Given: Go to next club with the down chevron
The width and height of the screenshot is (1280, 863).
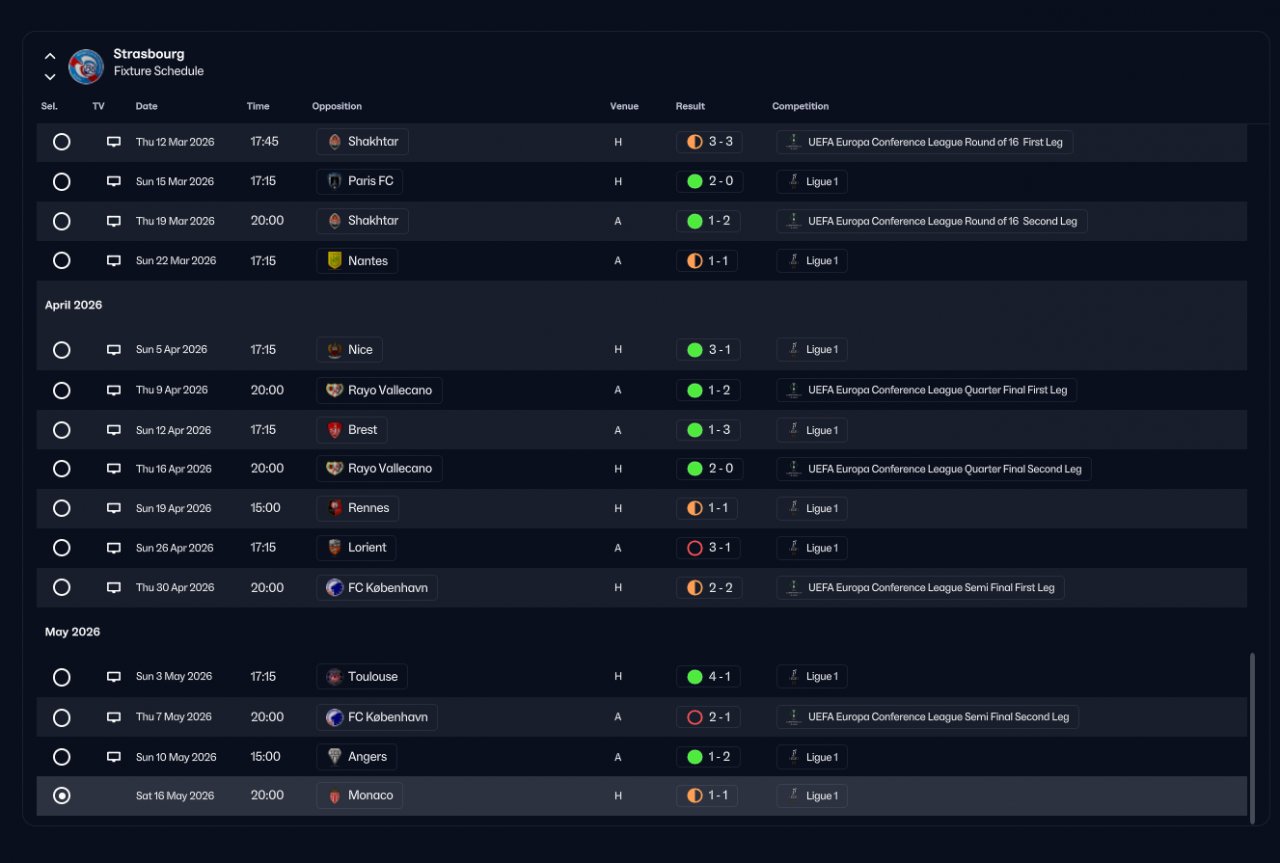Looking at the screenshot, I should click(x=50, y=77).
